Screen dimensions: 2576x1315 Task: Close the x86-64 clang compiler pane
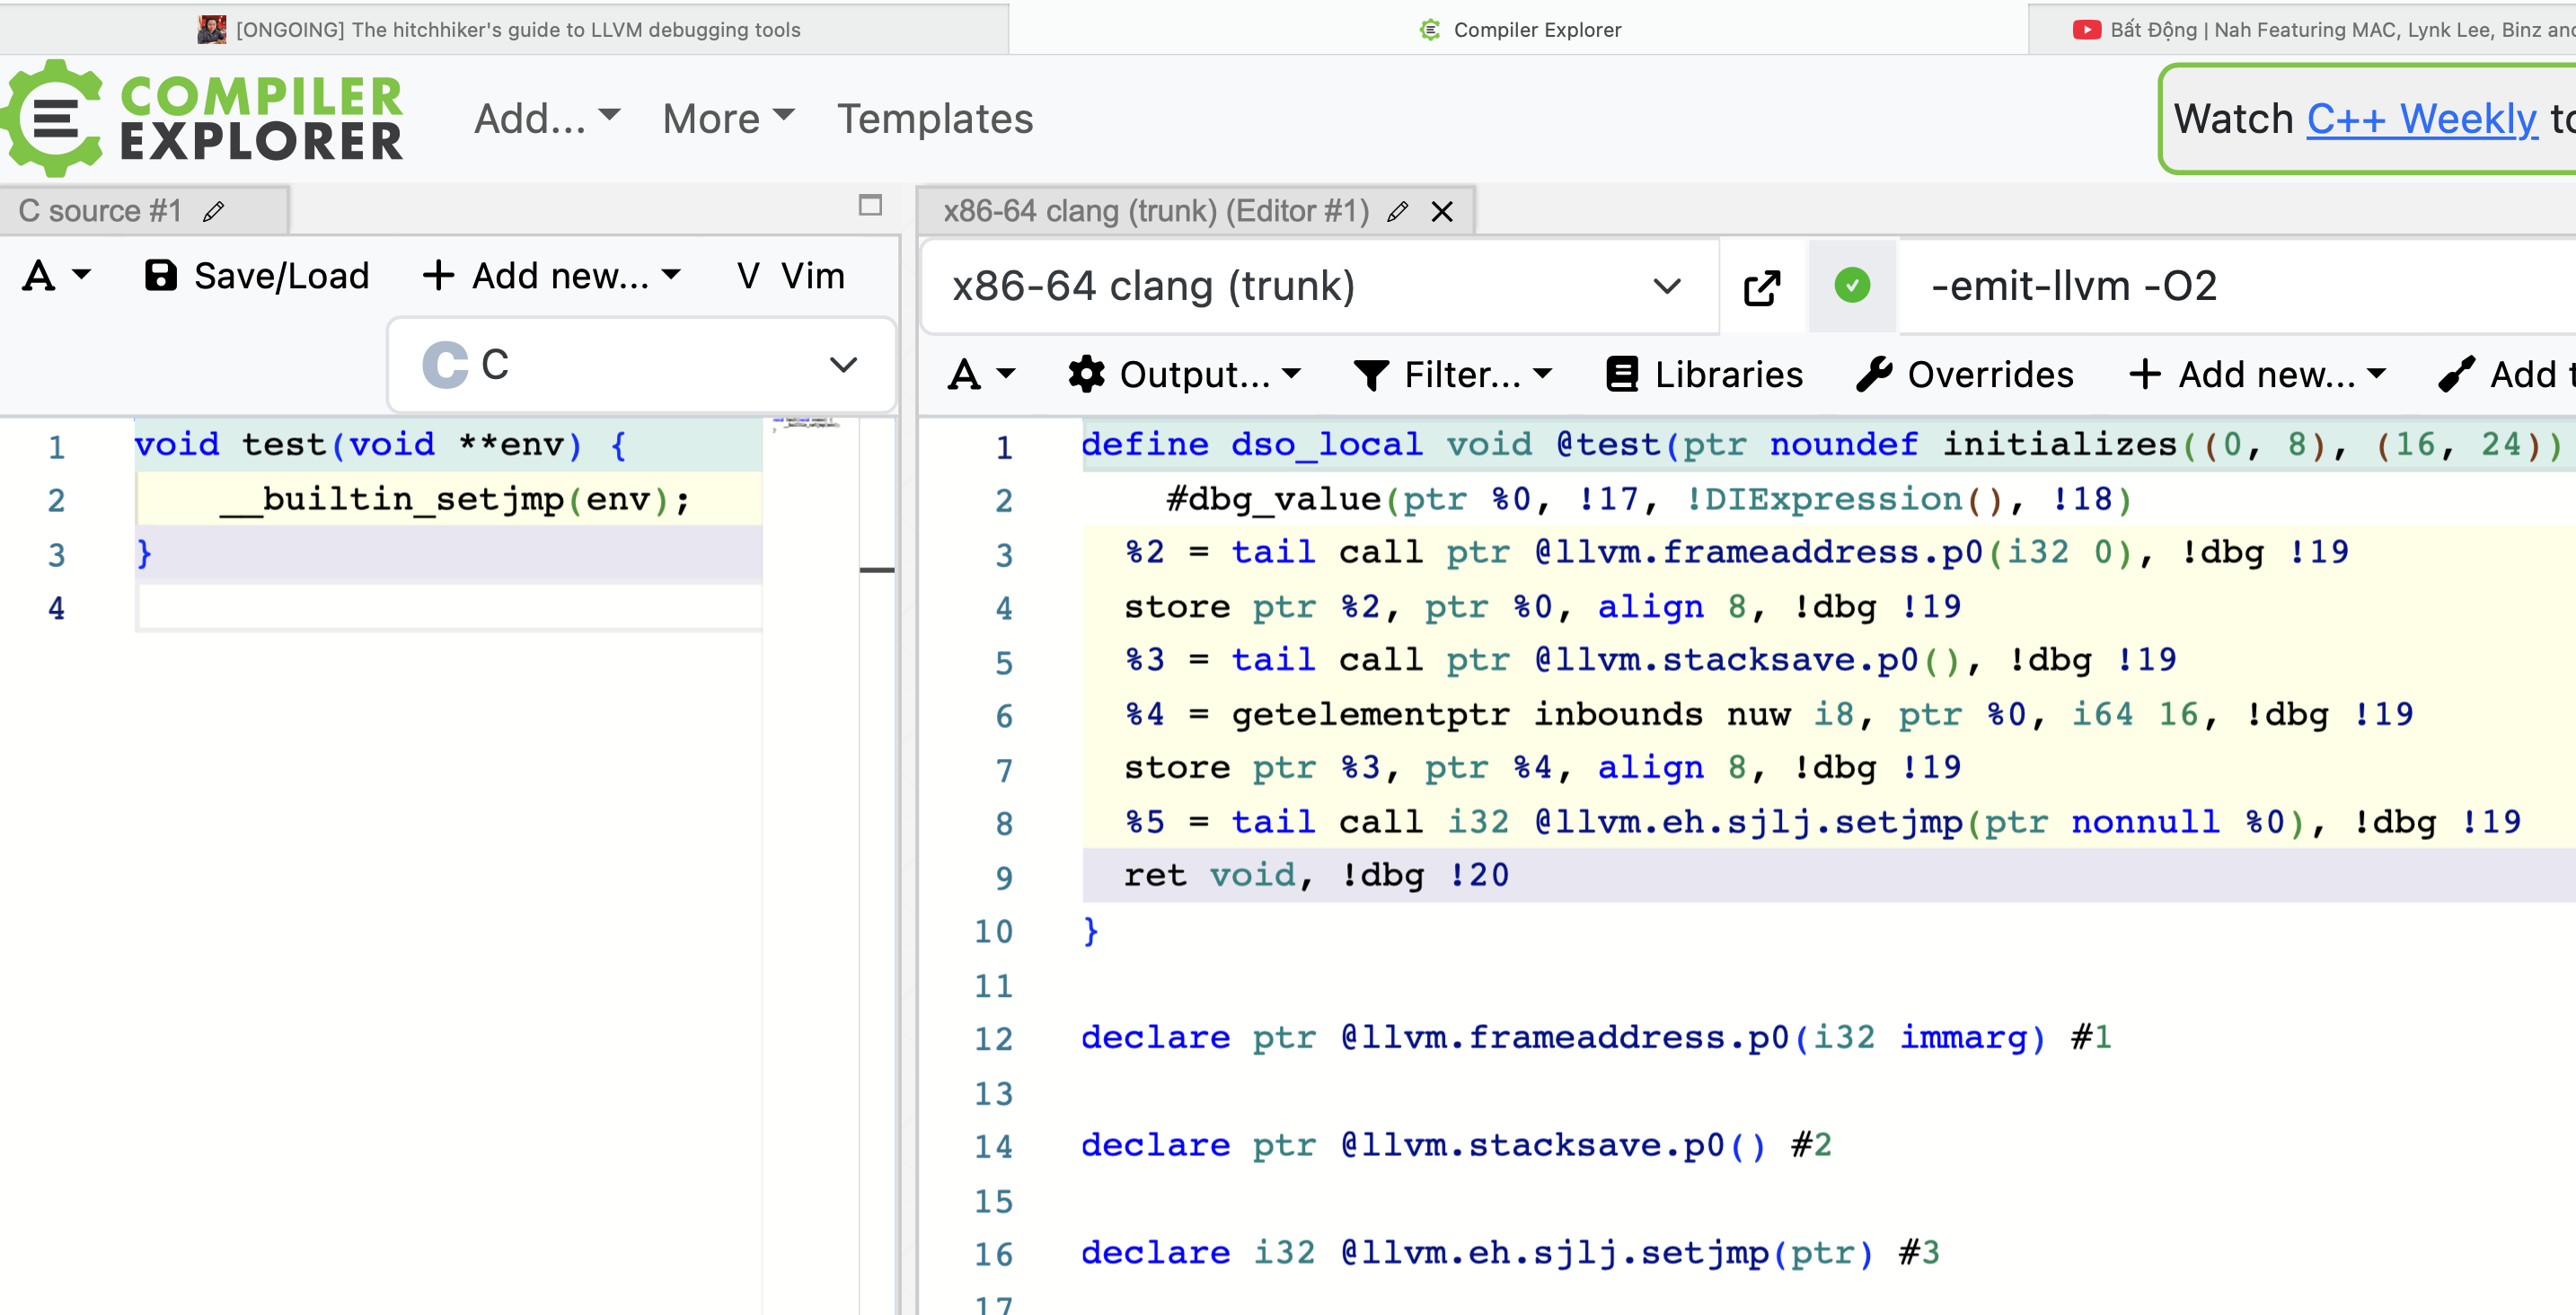(1441, 211)
